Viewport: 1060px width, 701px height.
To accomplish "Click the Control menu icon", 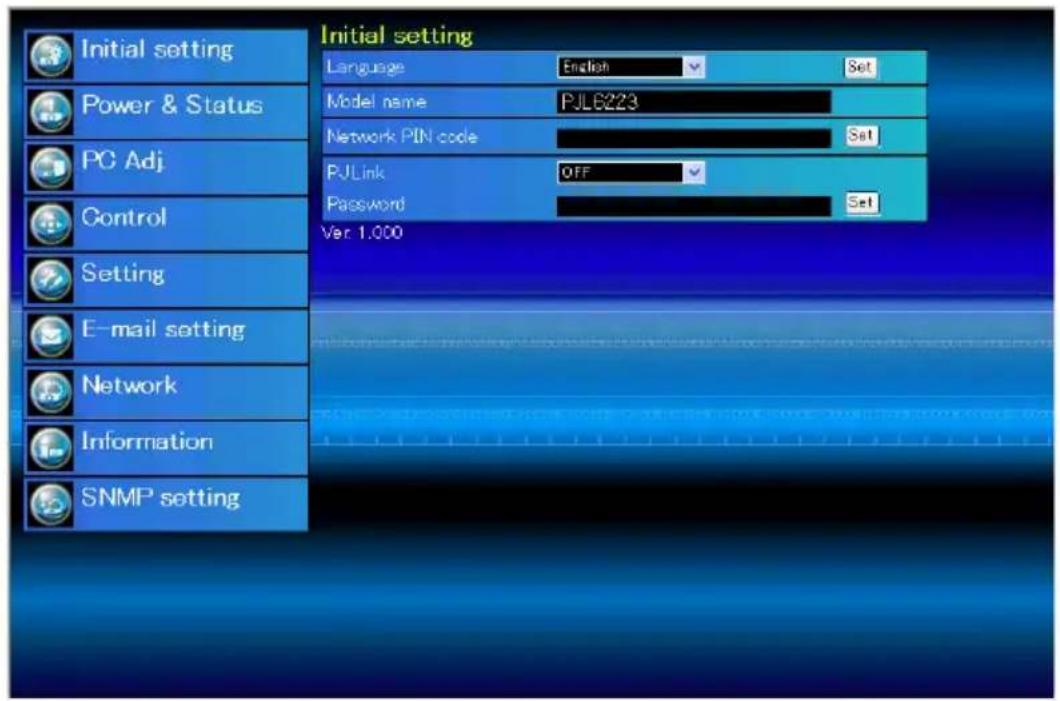I will (51, 224).
